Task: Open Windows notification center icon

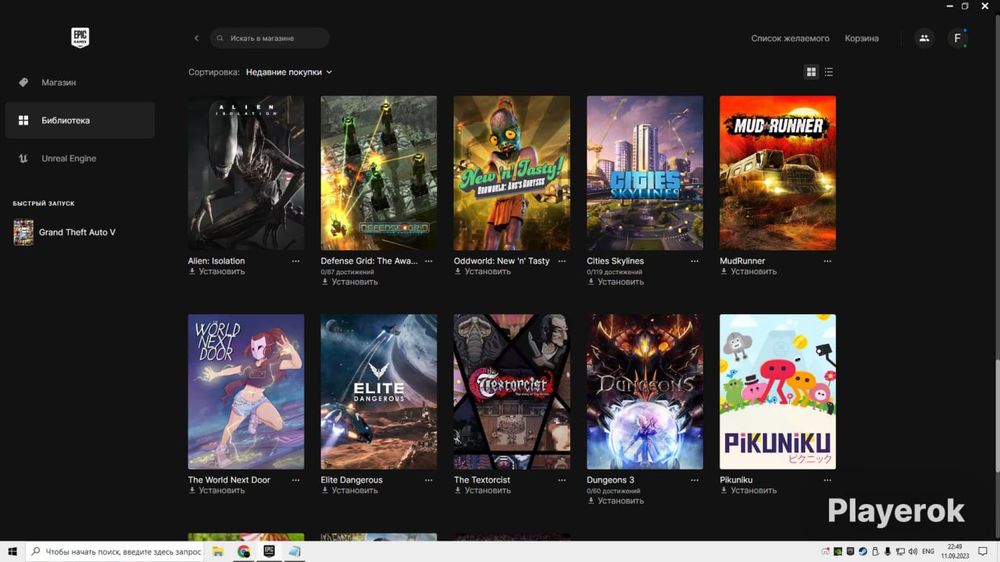Action: [983, 551]
